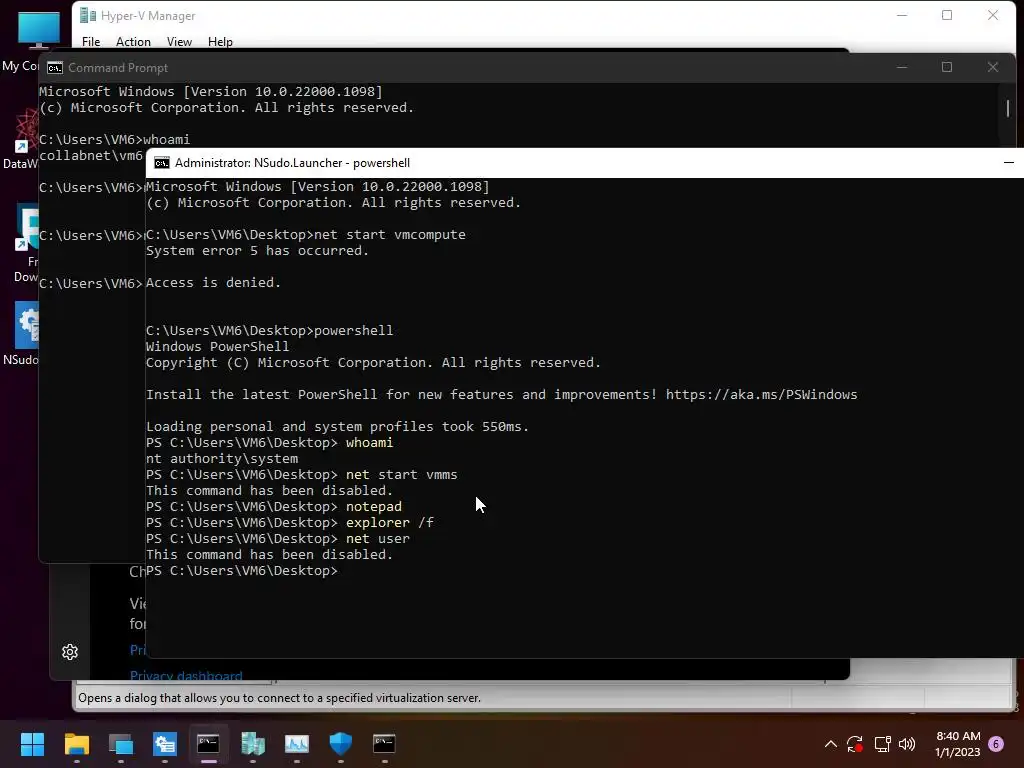Open the volume speaker tray icon
1024x768 pixels.
tap(907, 744)
